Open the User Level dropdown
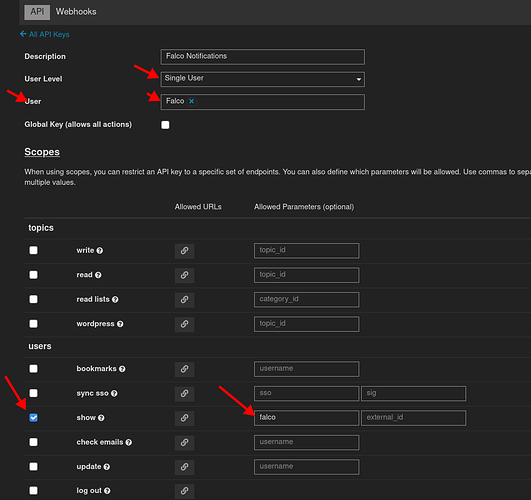Image resolution: width=531 pixels, height=500 pixels. tap(262, 79)
